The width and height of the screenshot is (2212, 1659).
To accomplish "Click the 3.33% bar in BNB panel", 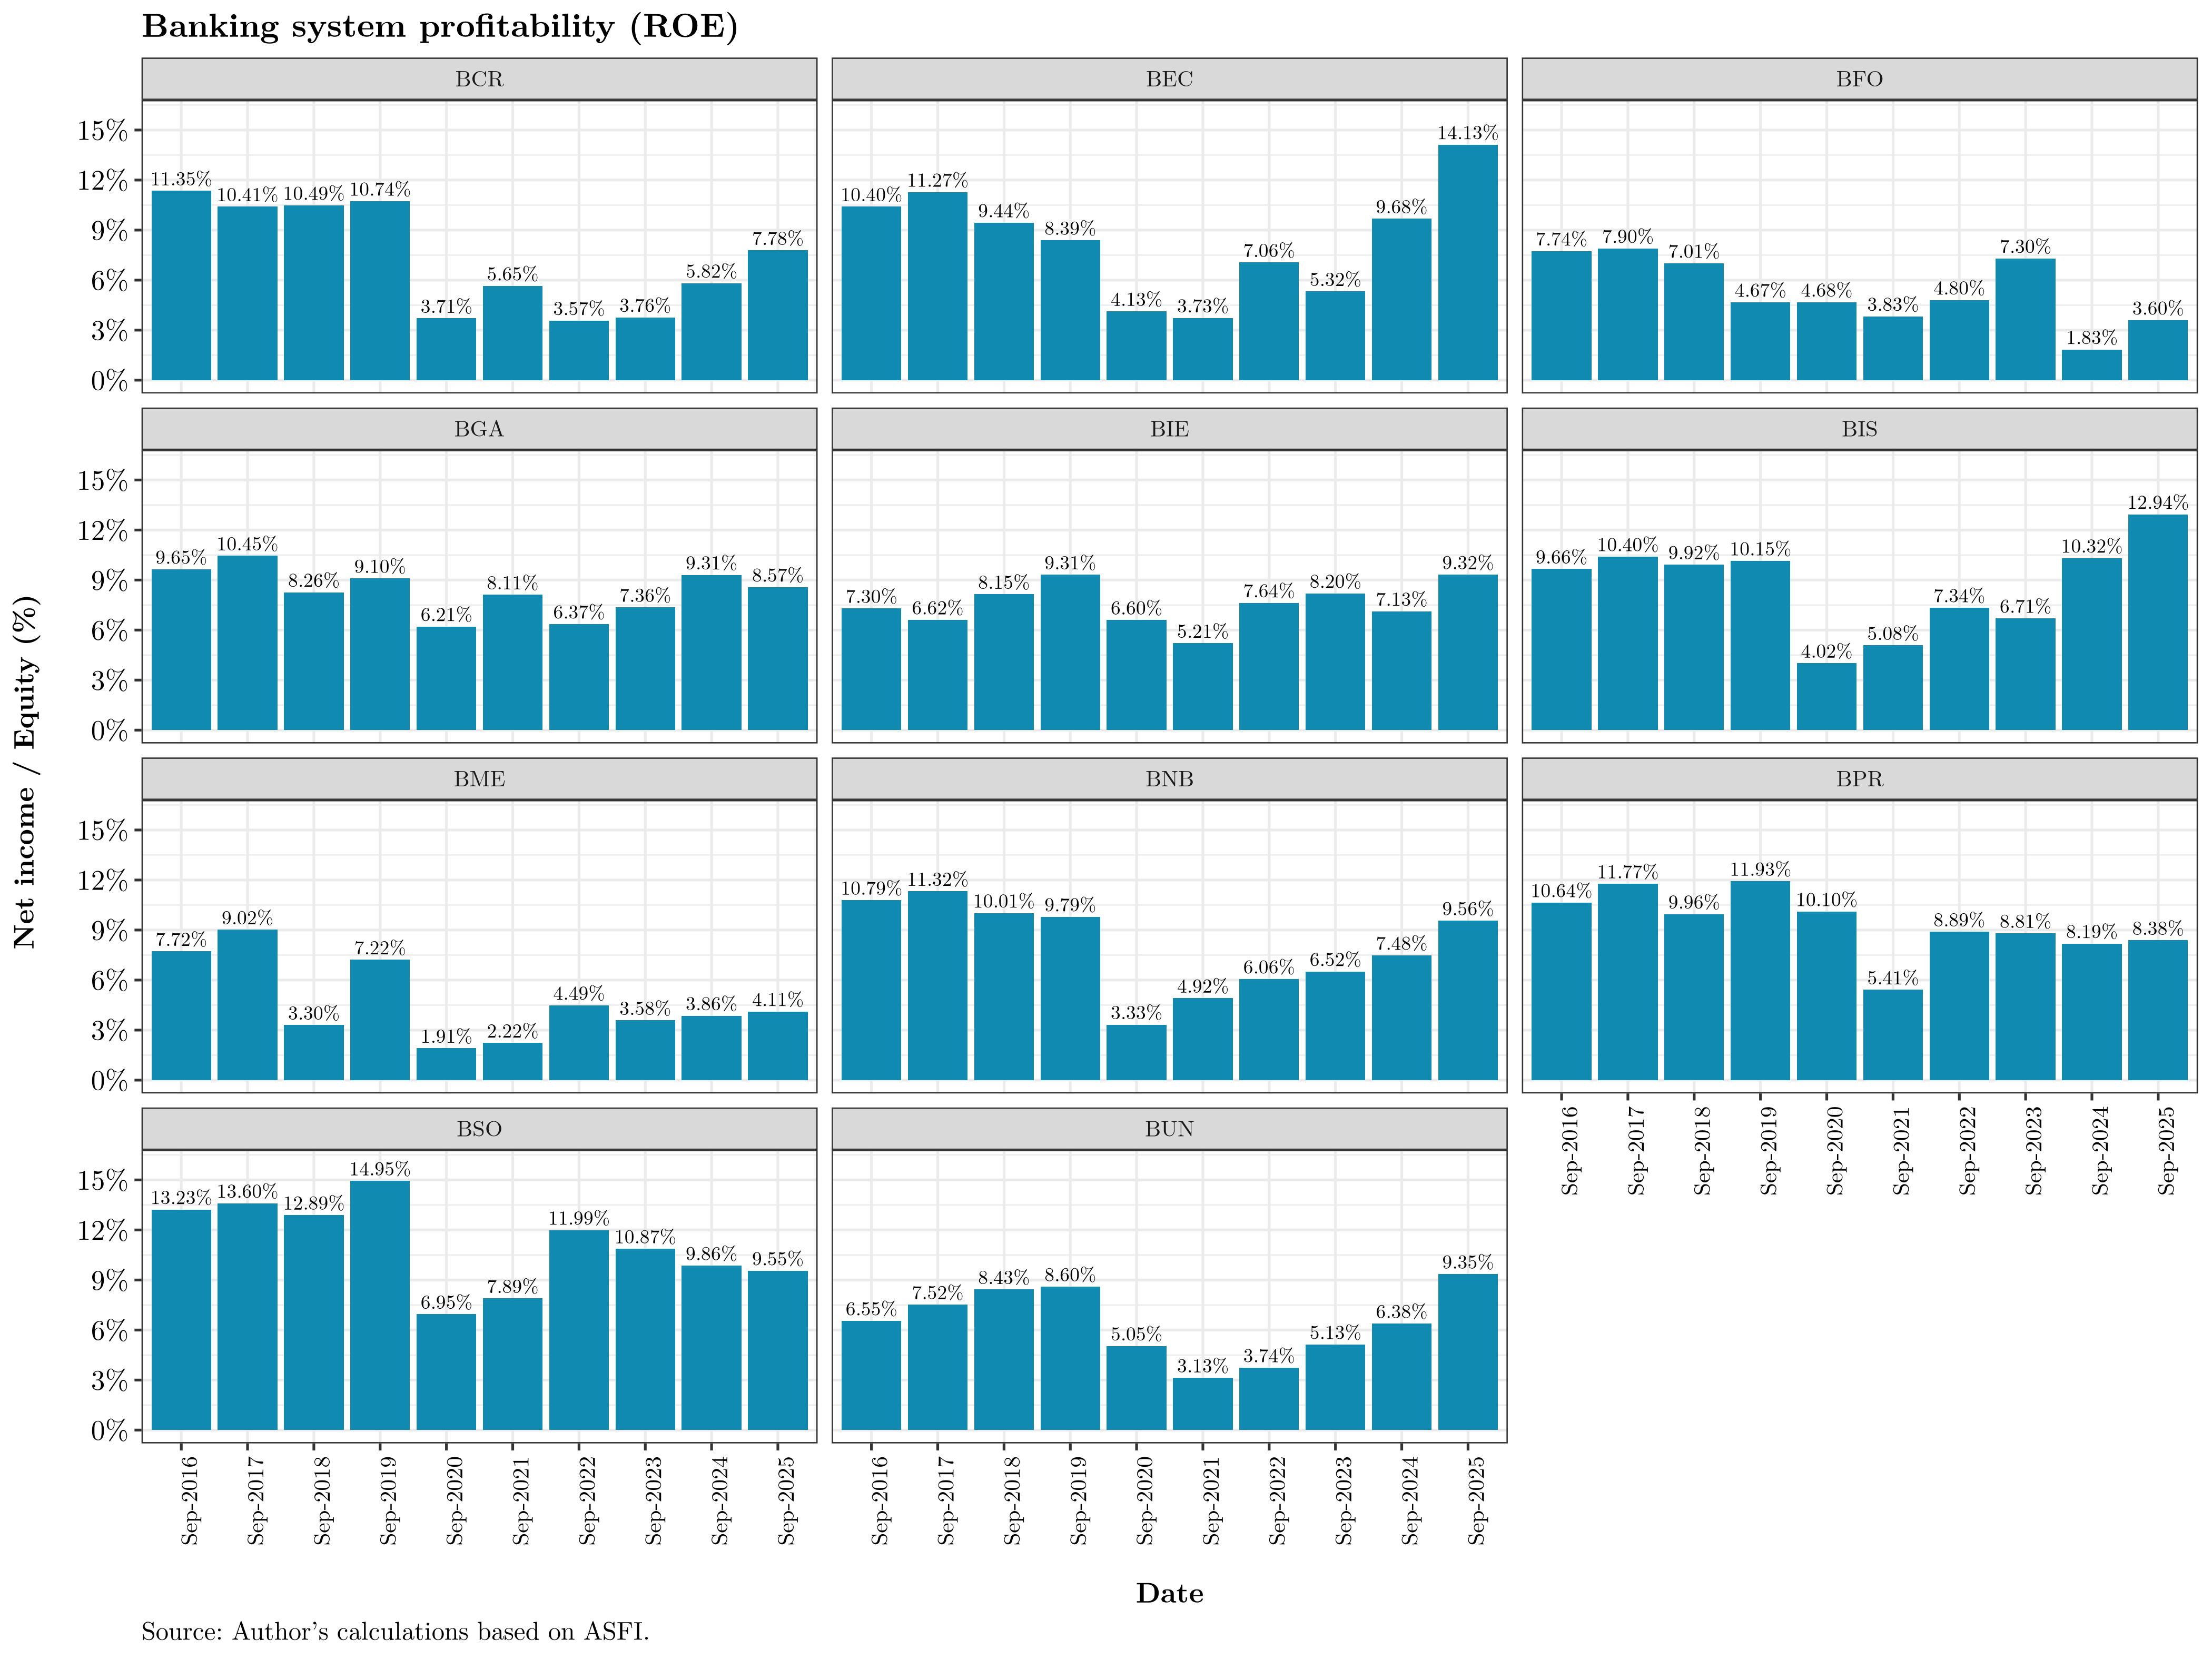I will 1136,1052.
